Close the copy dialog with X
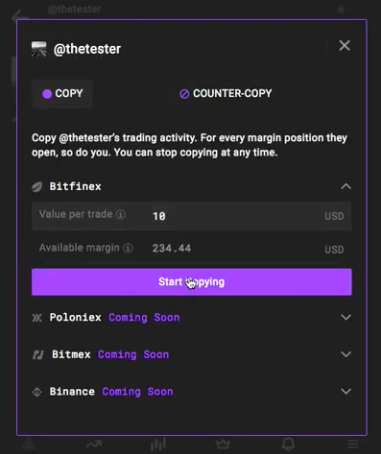Screen dimensions: 381x454 pos(344,45)
